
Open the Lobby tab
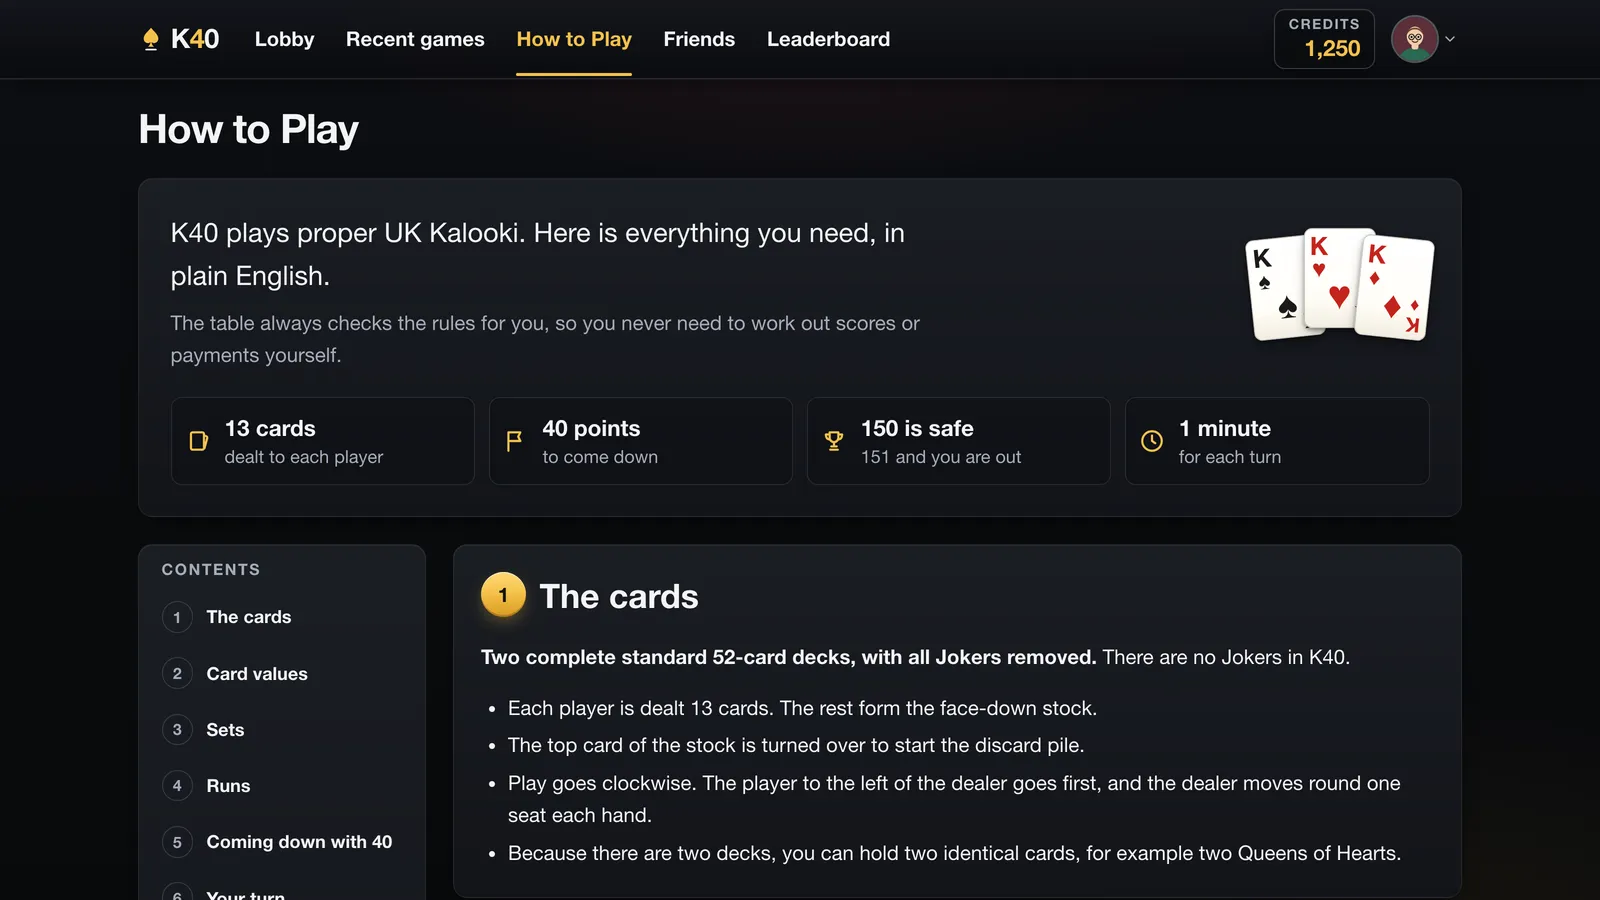[284, 39]
